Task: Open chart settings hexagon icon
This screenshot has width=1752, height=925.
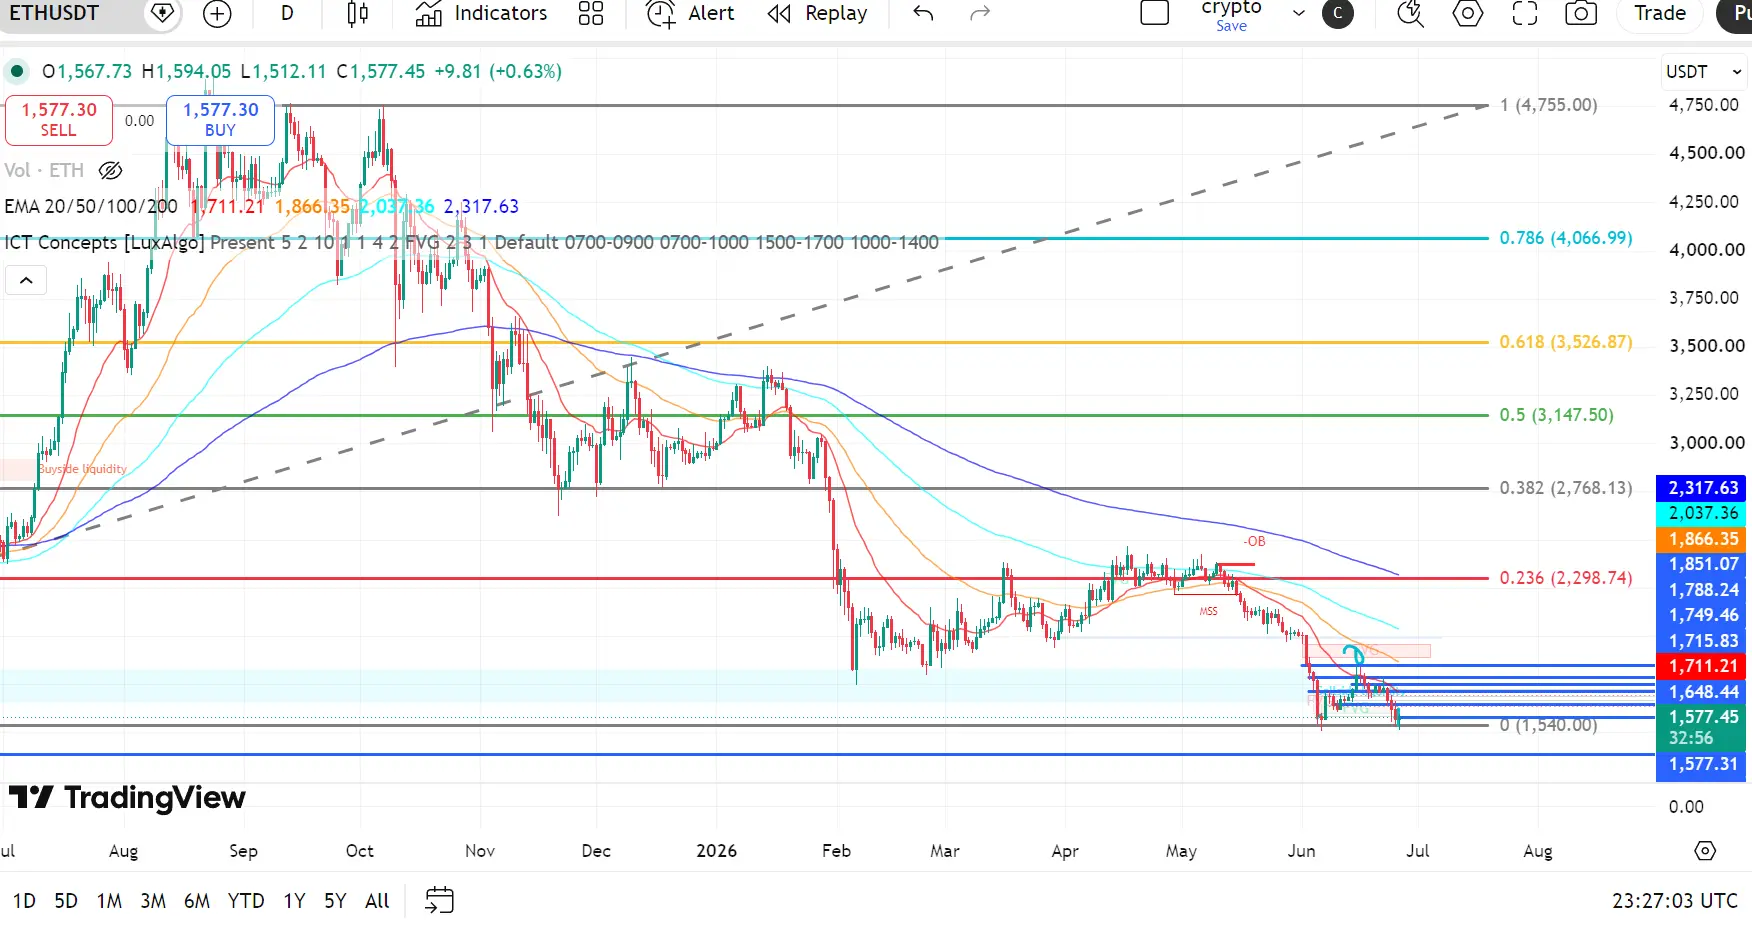Action: [1467, 13]
